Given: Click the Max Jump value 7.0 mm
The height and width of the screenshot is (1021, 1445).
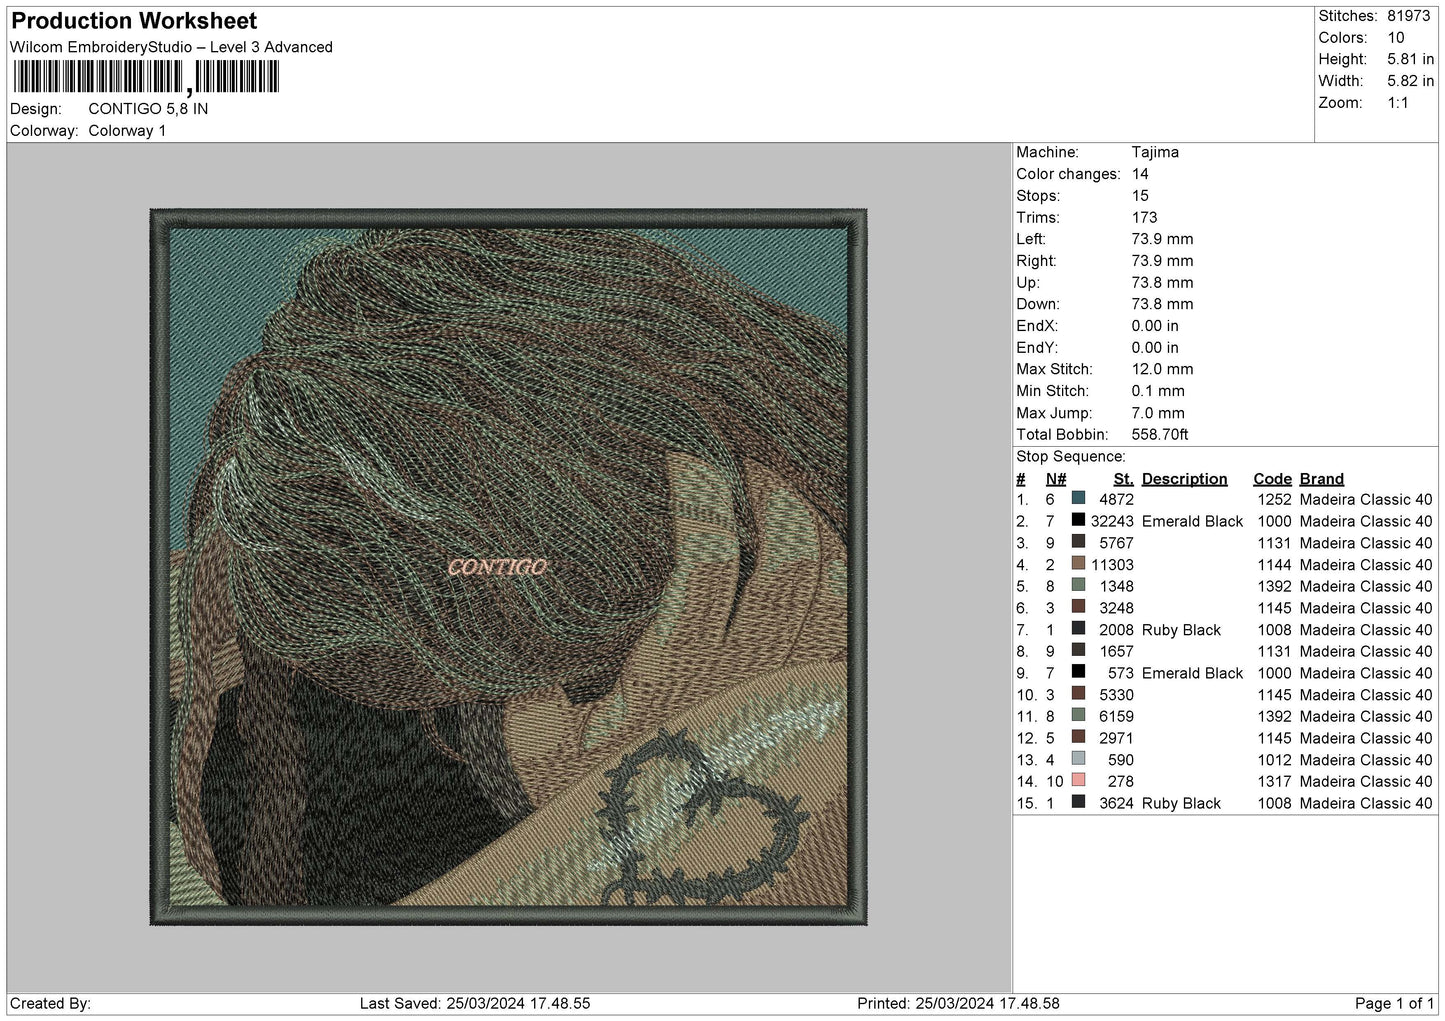Looking at the screenshot, I should coord(1158,413).
